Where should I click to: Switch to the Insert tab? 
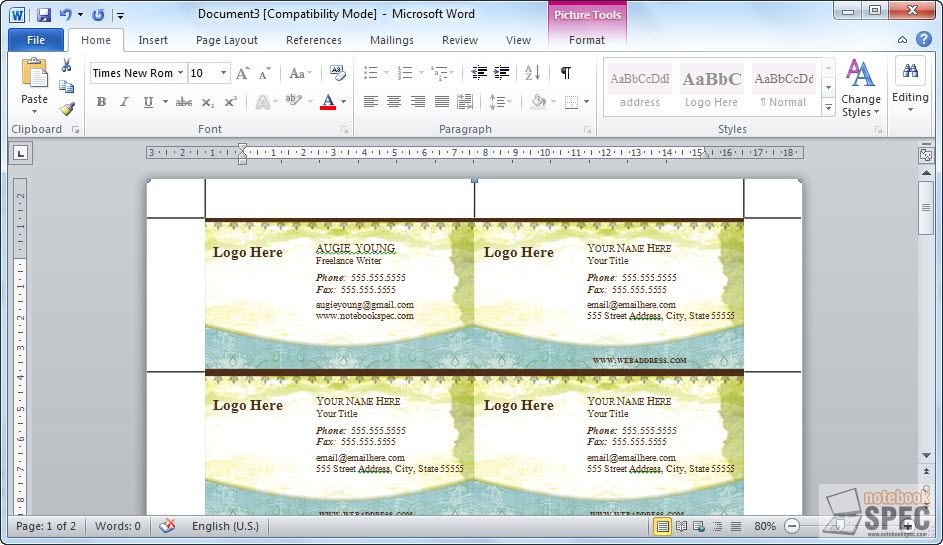pos(153,40)
